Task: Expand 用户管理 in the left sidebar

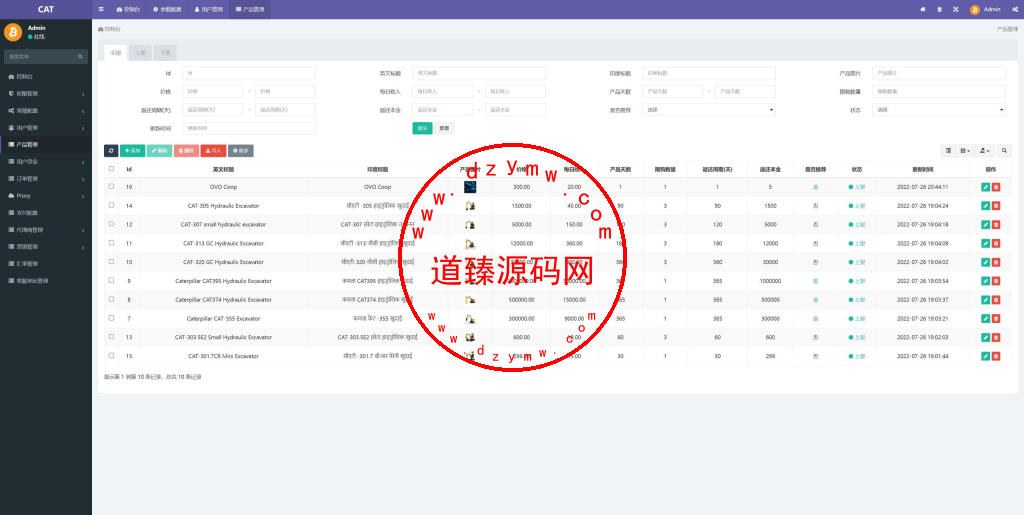Action: point(46,127)
